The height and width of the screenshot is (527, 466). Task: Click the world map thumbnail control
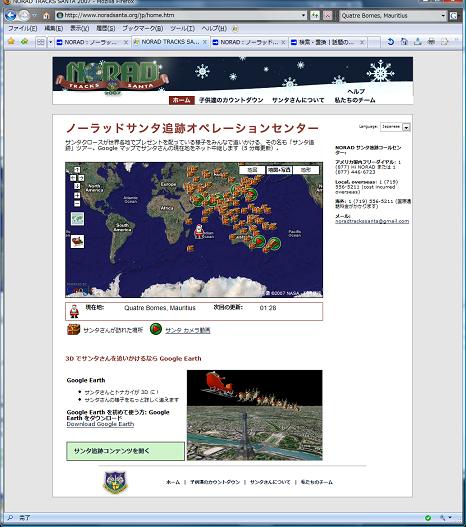77,219
